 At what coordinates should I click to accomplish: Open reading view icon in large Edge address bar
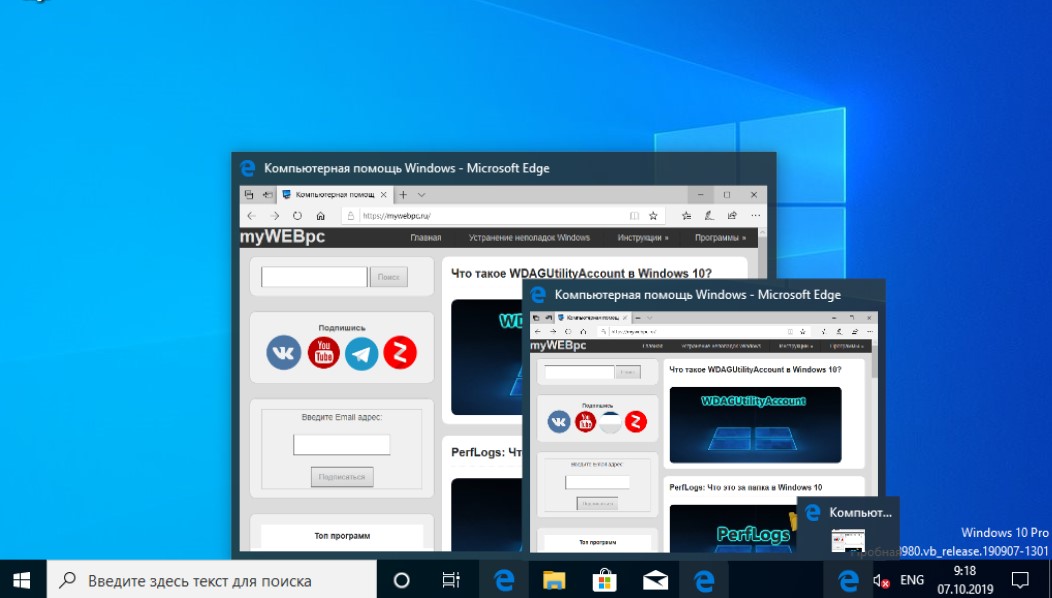(x=634, y=215)
